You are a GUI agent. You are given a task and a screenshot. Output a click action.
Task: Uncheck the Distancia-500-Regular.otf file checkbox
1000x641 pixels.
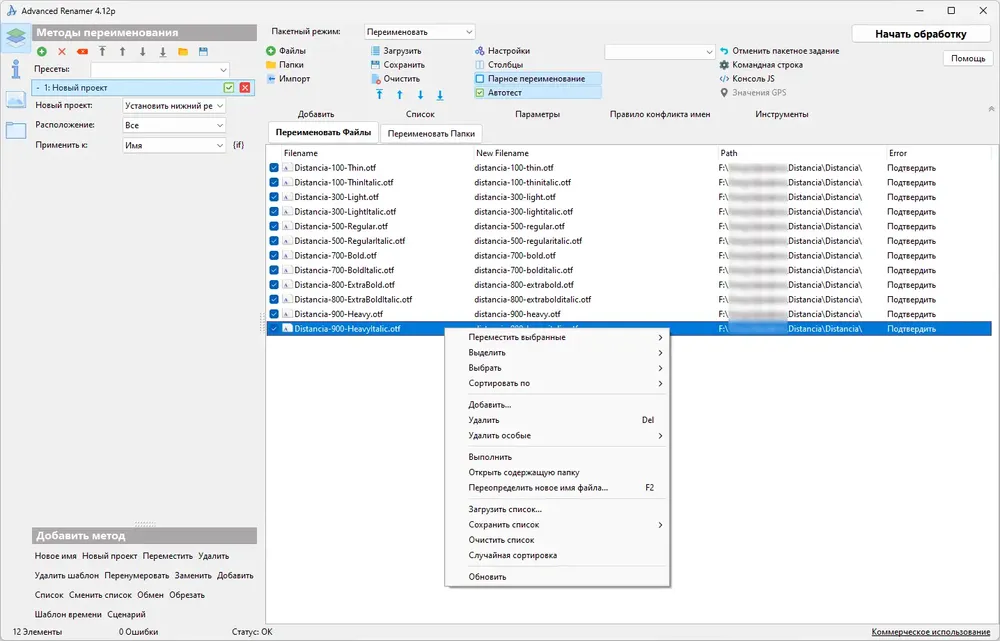274,226
